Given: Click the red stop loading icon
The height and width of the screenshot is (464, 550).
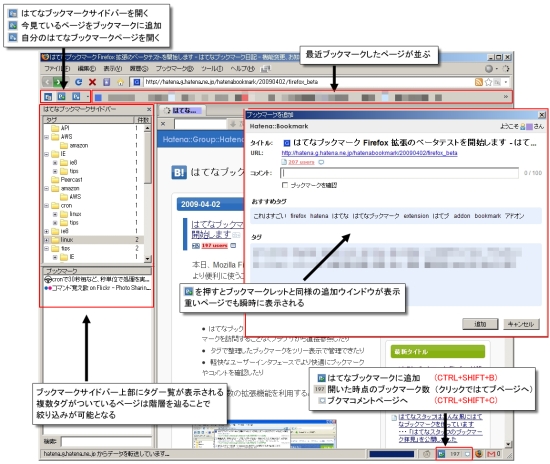Looking at the screenshot, I should pyautogui.click(x=93, y=82).
